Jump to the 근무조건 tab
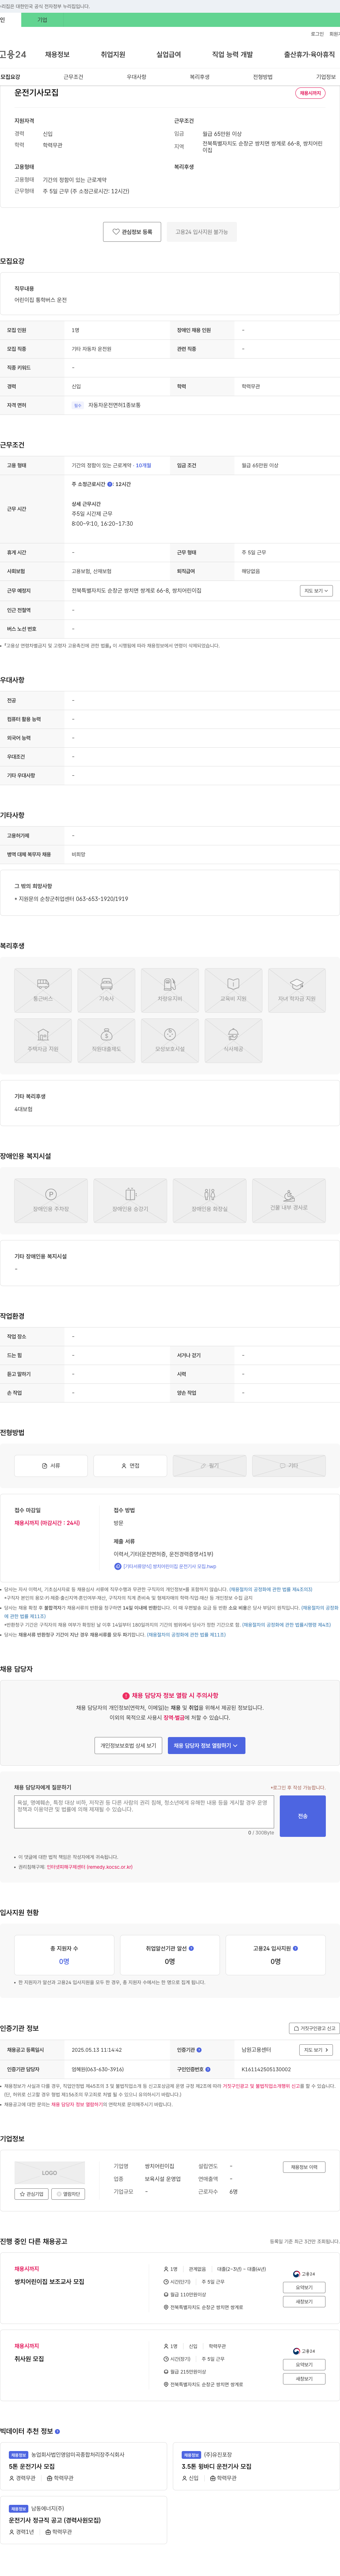The width and height of the screenshot is (340, 2576). click(x=73, y=77)
